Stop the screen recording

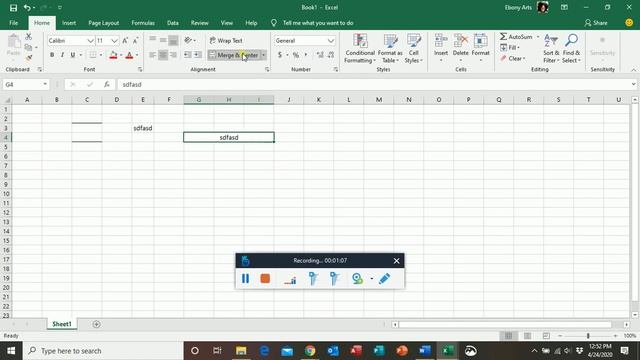point(265,278)
